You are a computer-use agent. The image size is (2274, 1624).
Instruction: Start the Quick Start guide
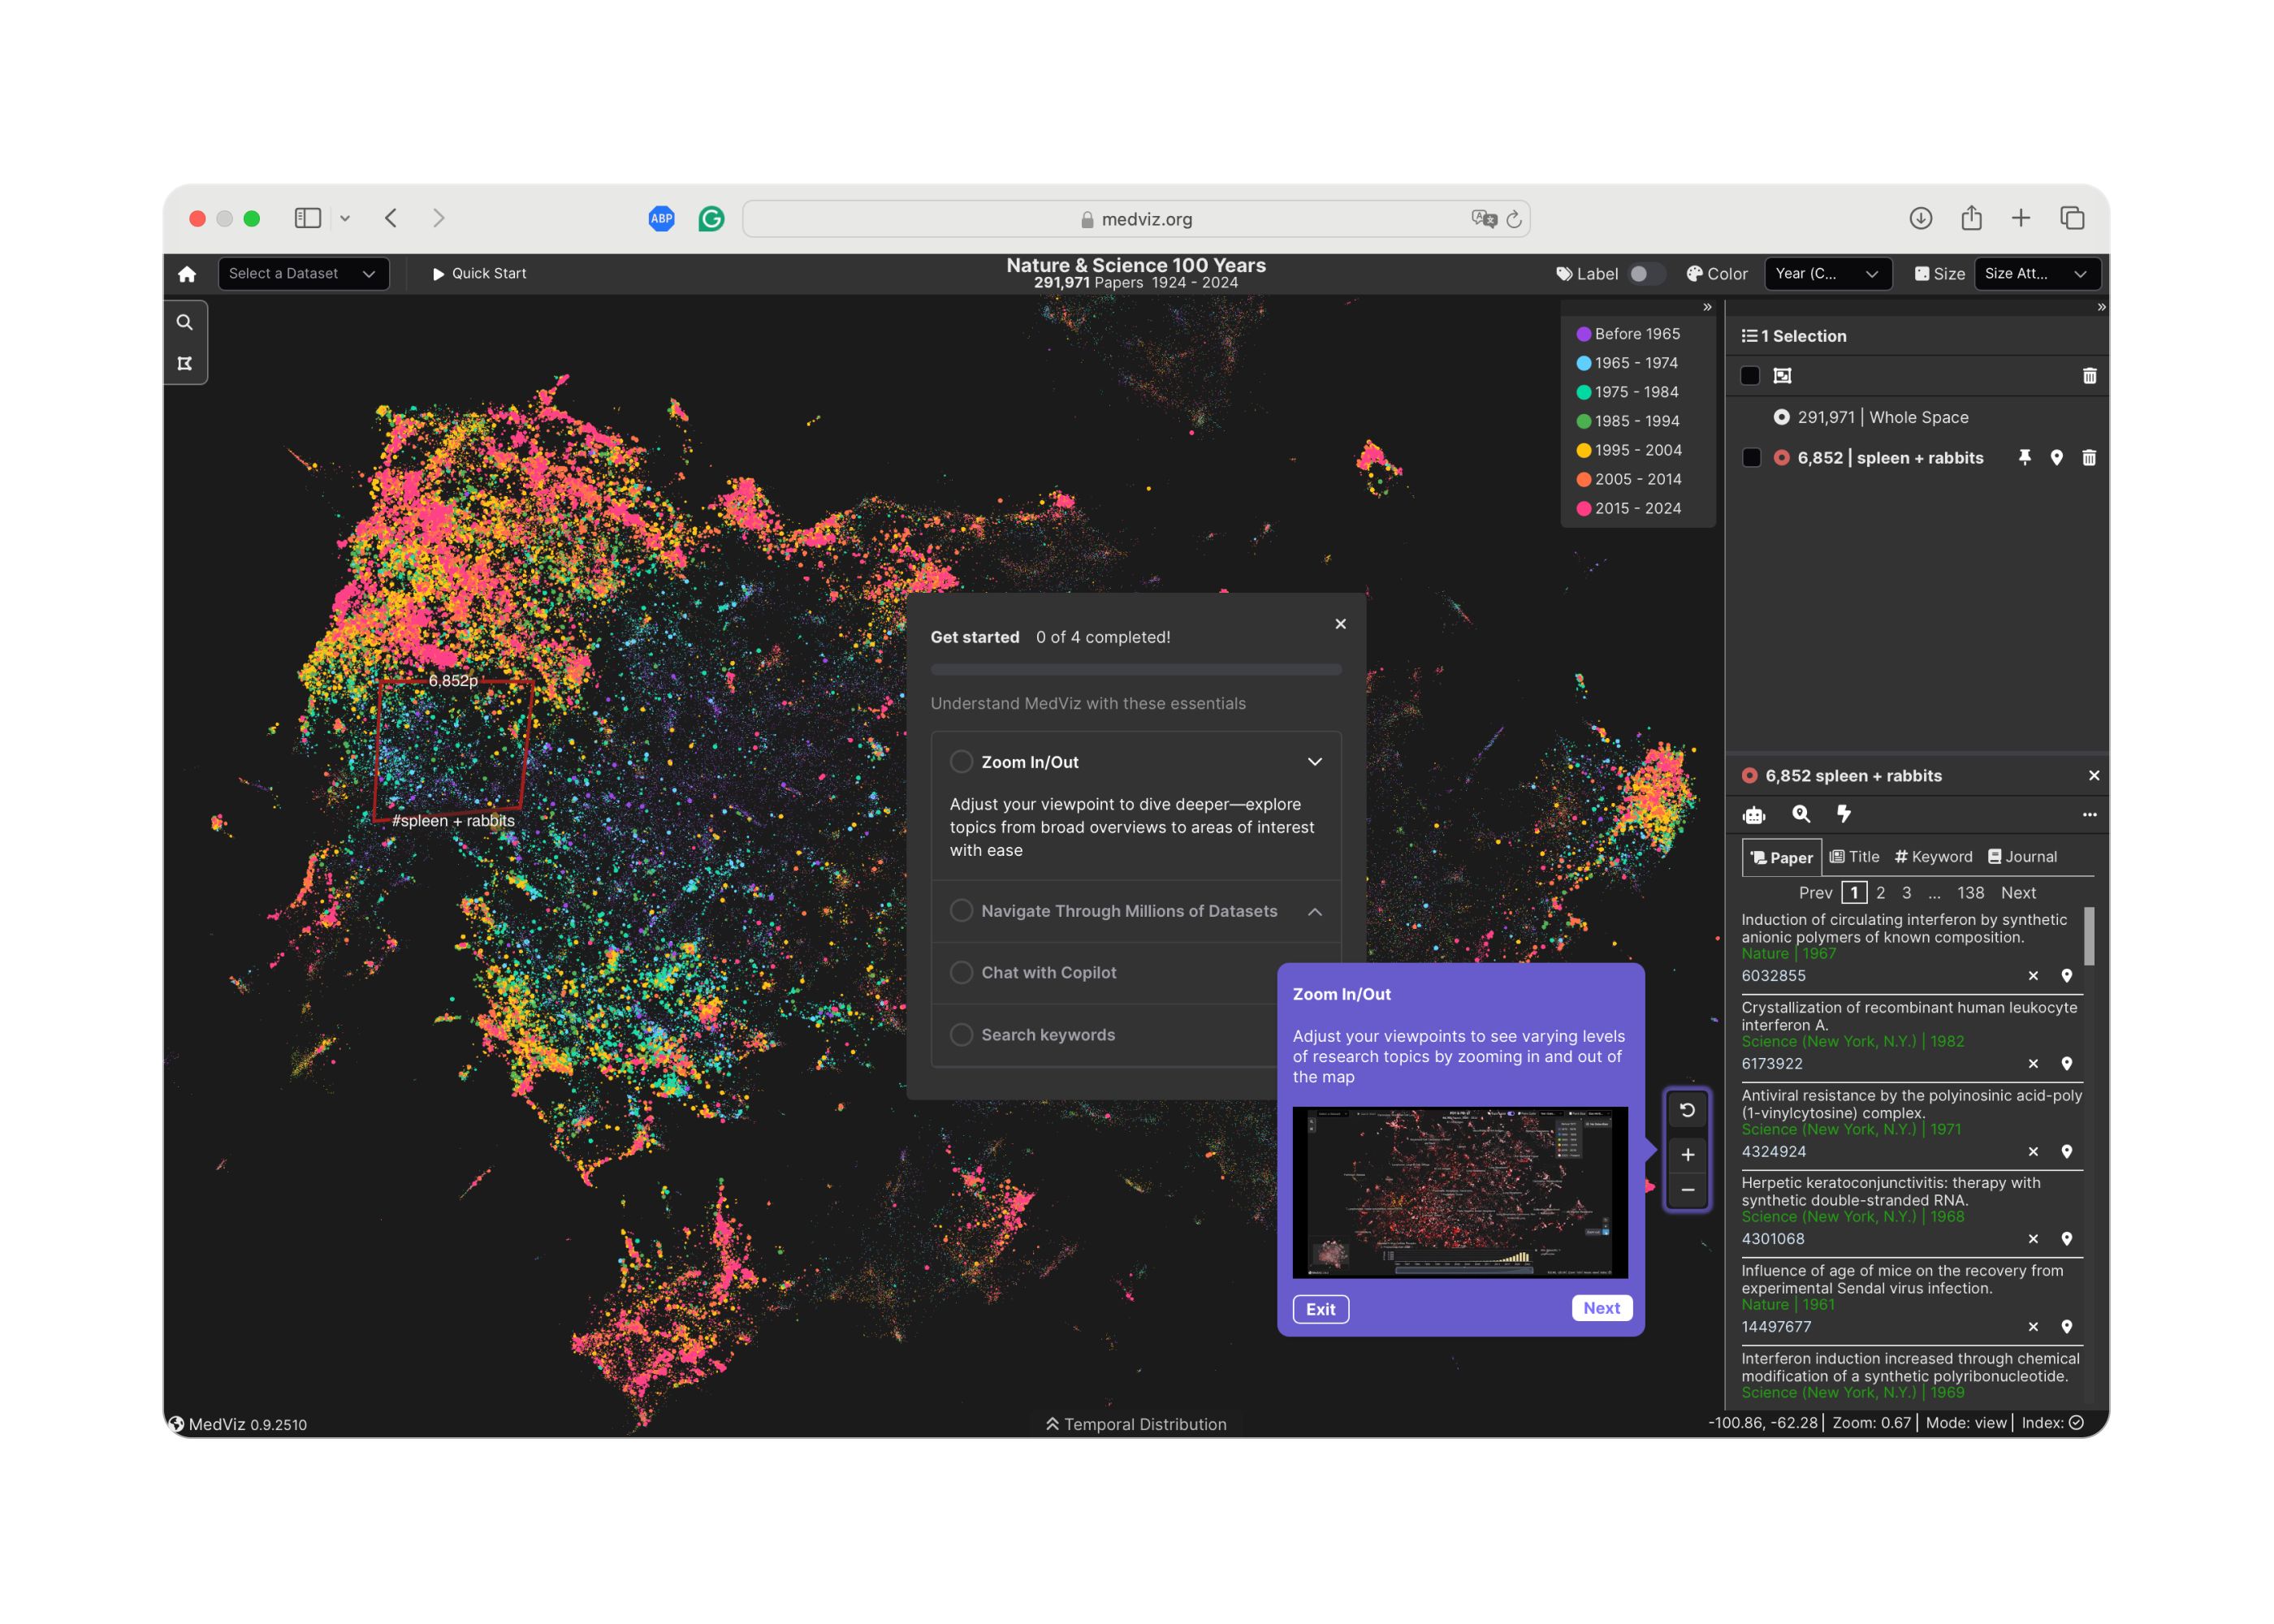pyautogui.click(x=479, y=274)
